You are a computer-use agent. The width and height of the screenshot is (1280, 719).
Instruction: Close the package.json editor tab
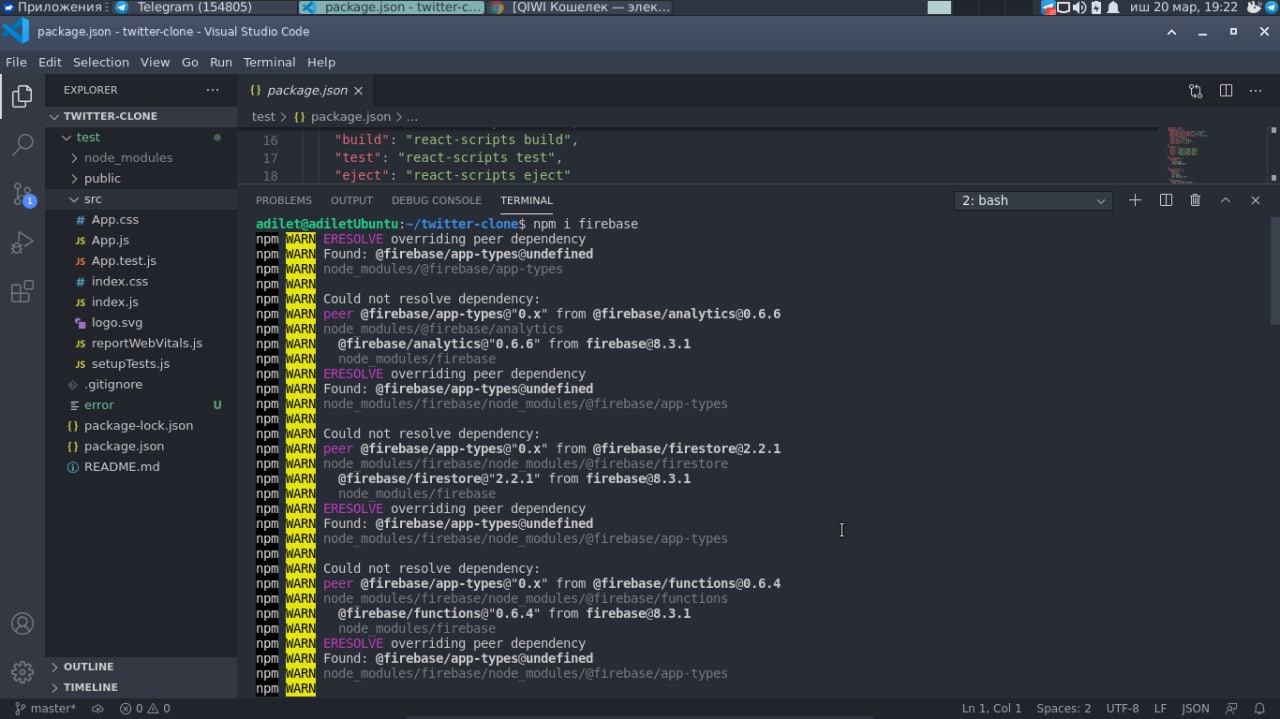click(x=359, y=90)
